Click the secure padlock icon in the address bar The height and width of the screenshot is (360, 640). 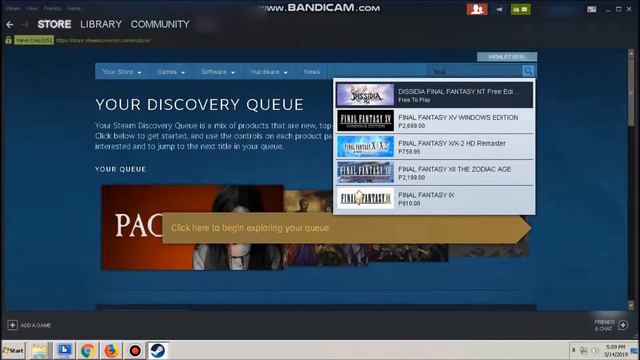click(8, 40)
